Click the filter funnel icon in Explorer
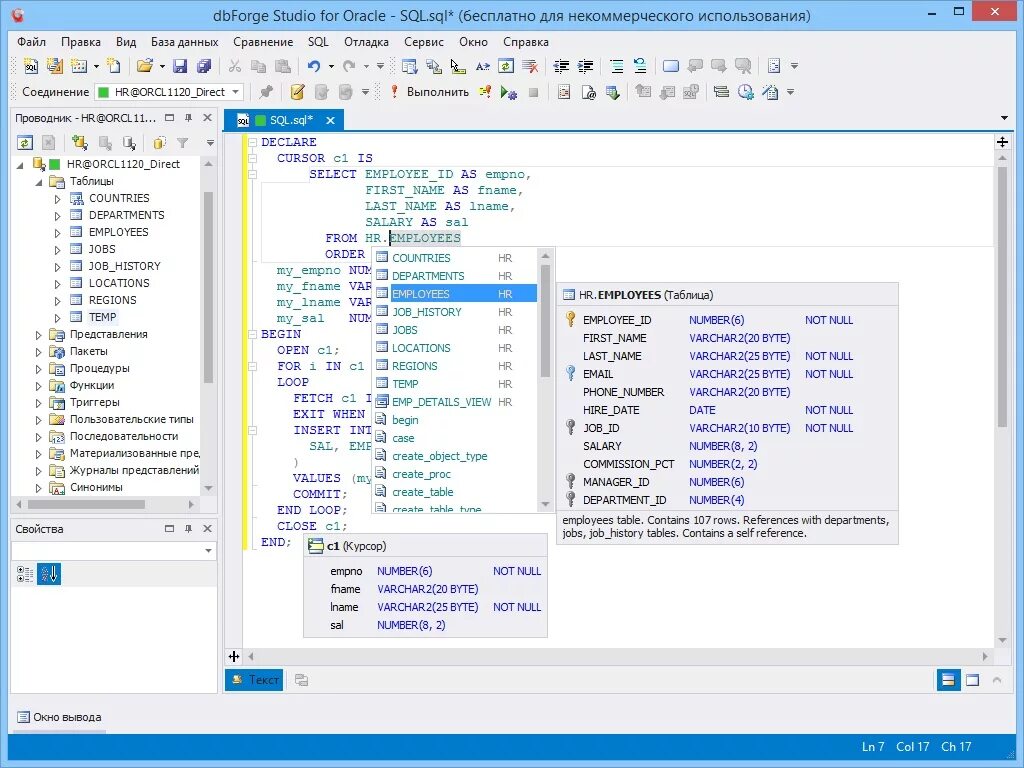This screenshot has width=1024, height=768. point(183,143)
